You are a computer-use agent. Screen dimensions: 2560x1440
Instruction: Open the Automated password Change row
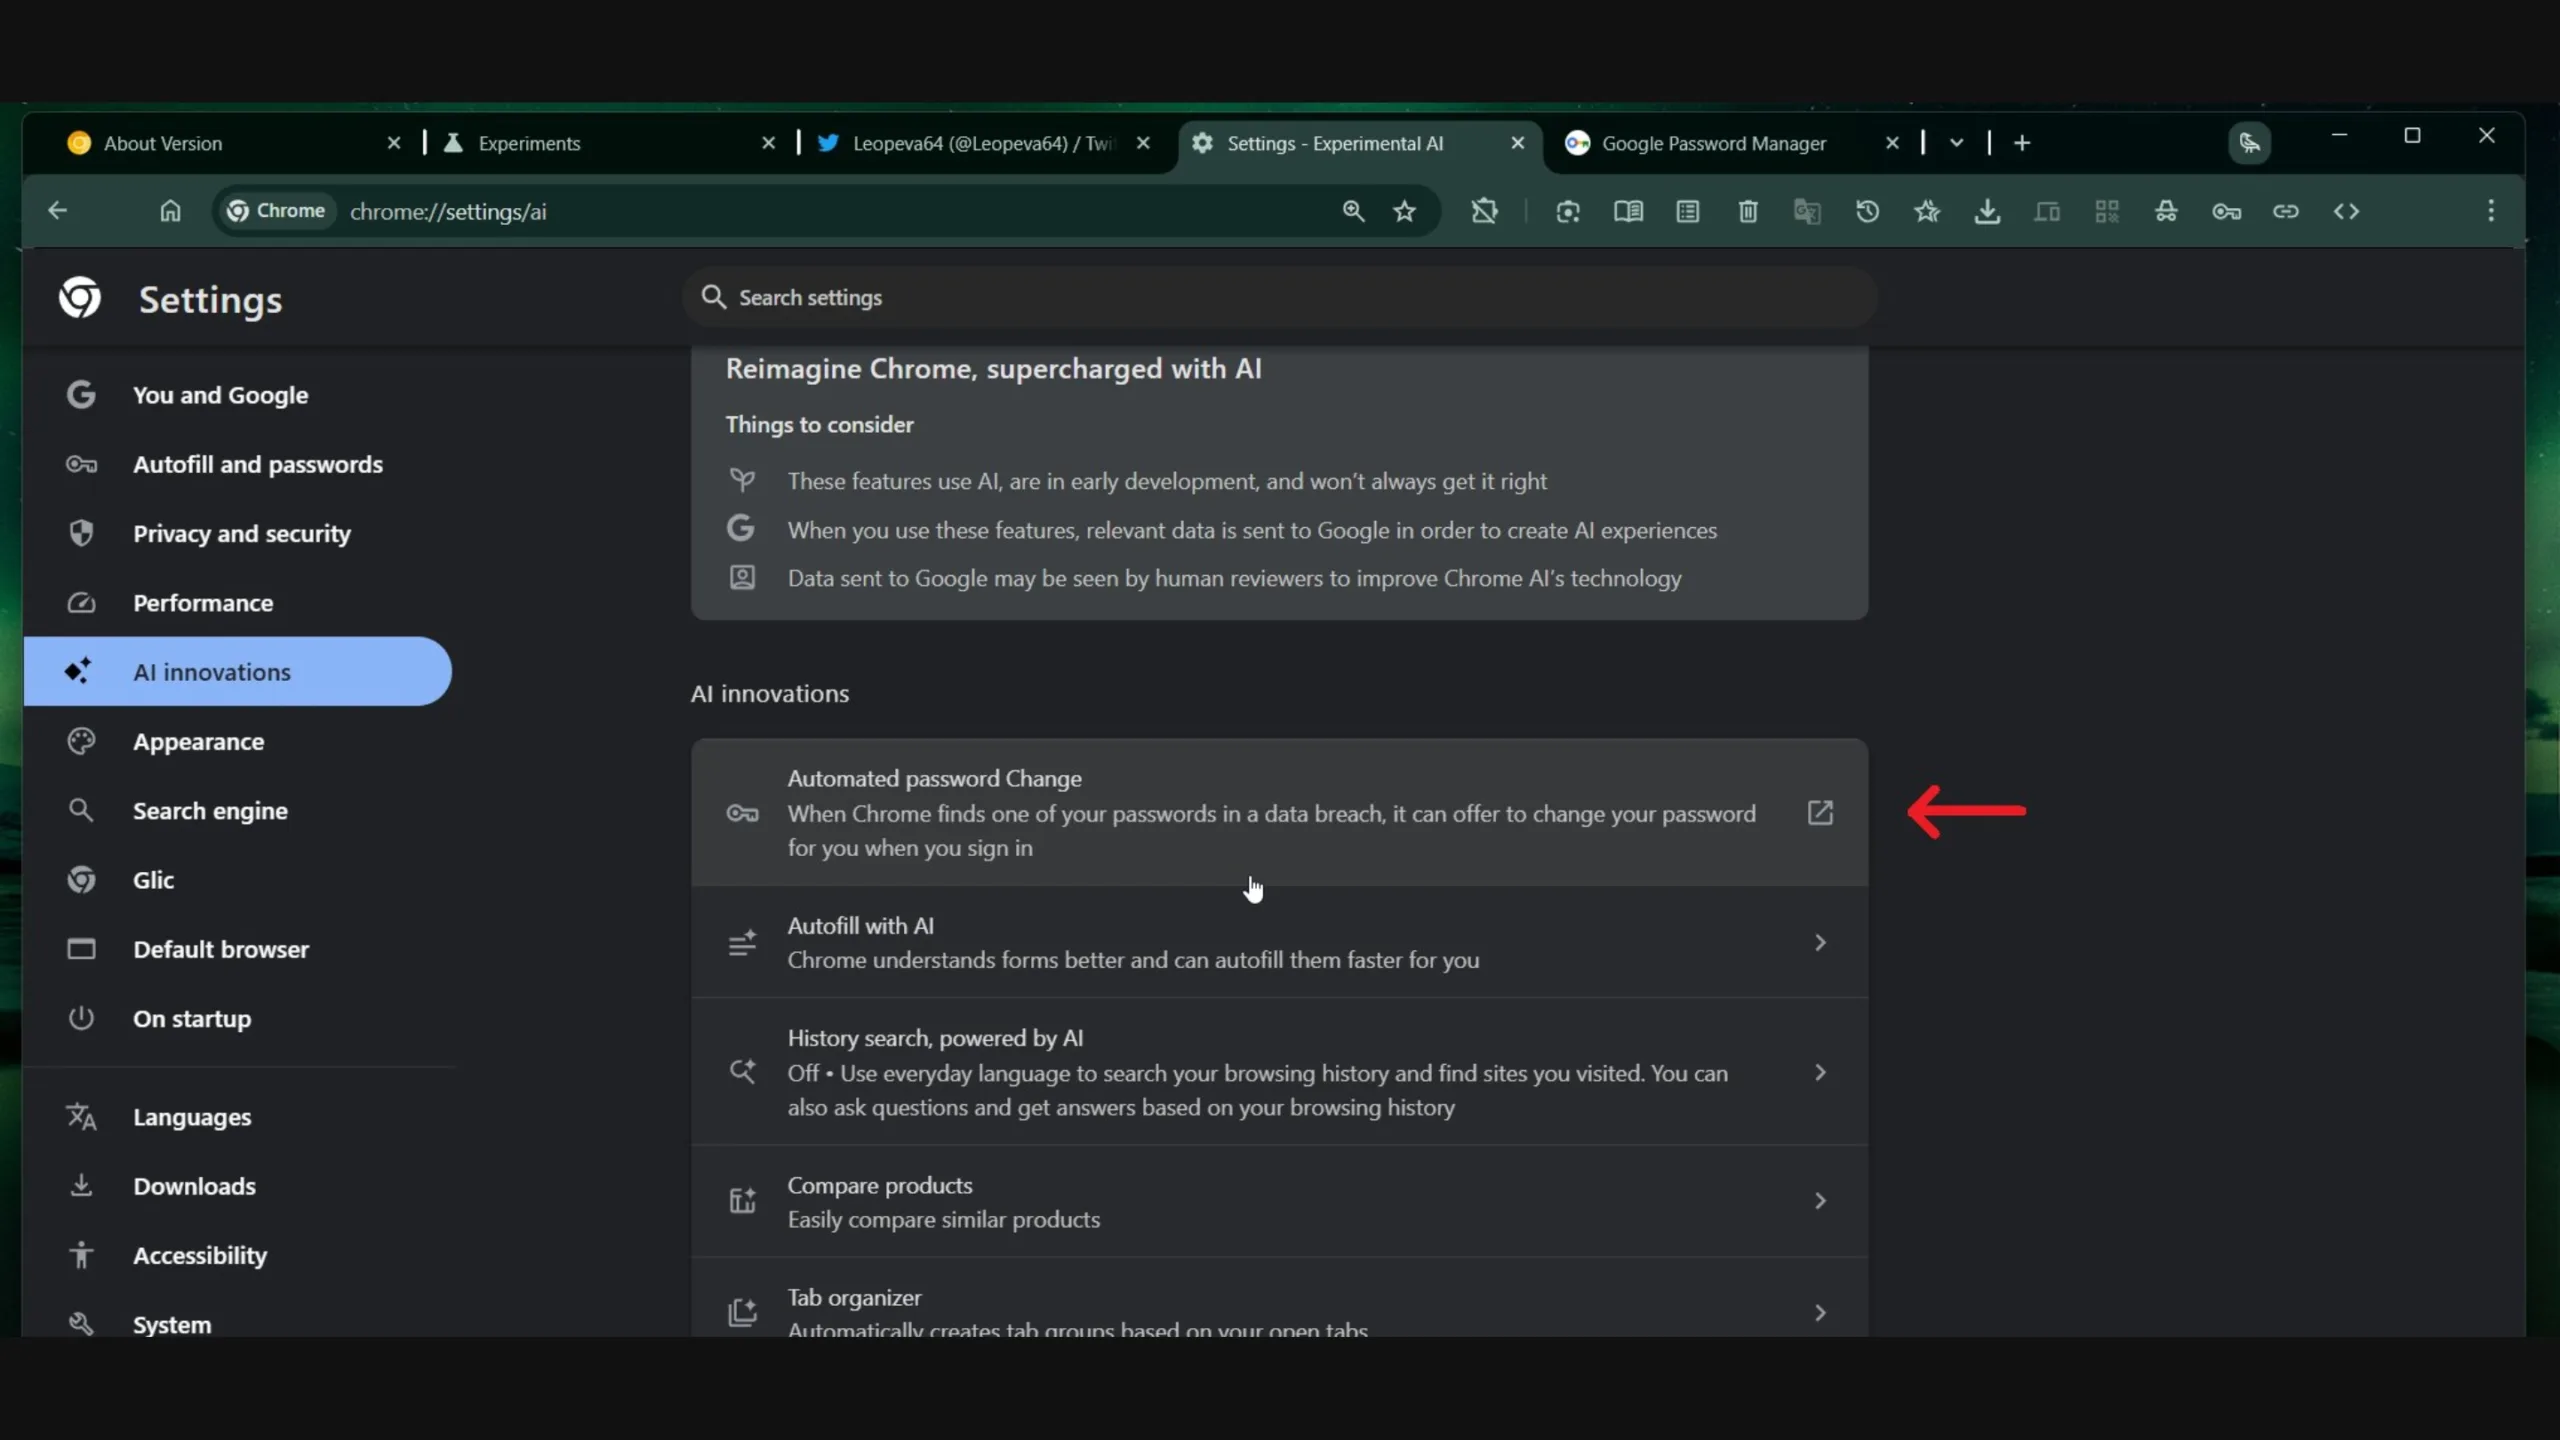pos(1279,812)
